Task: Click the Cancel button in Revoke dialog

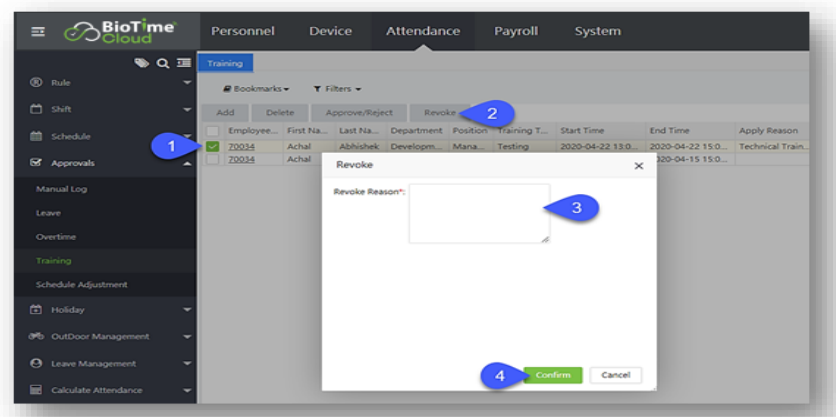Action: click(615, 375)
